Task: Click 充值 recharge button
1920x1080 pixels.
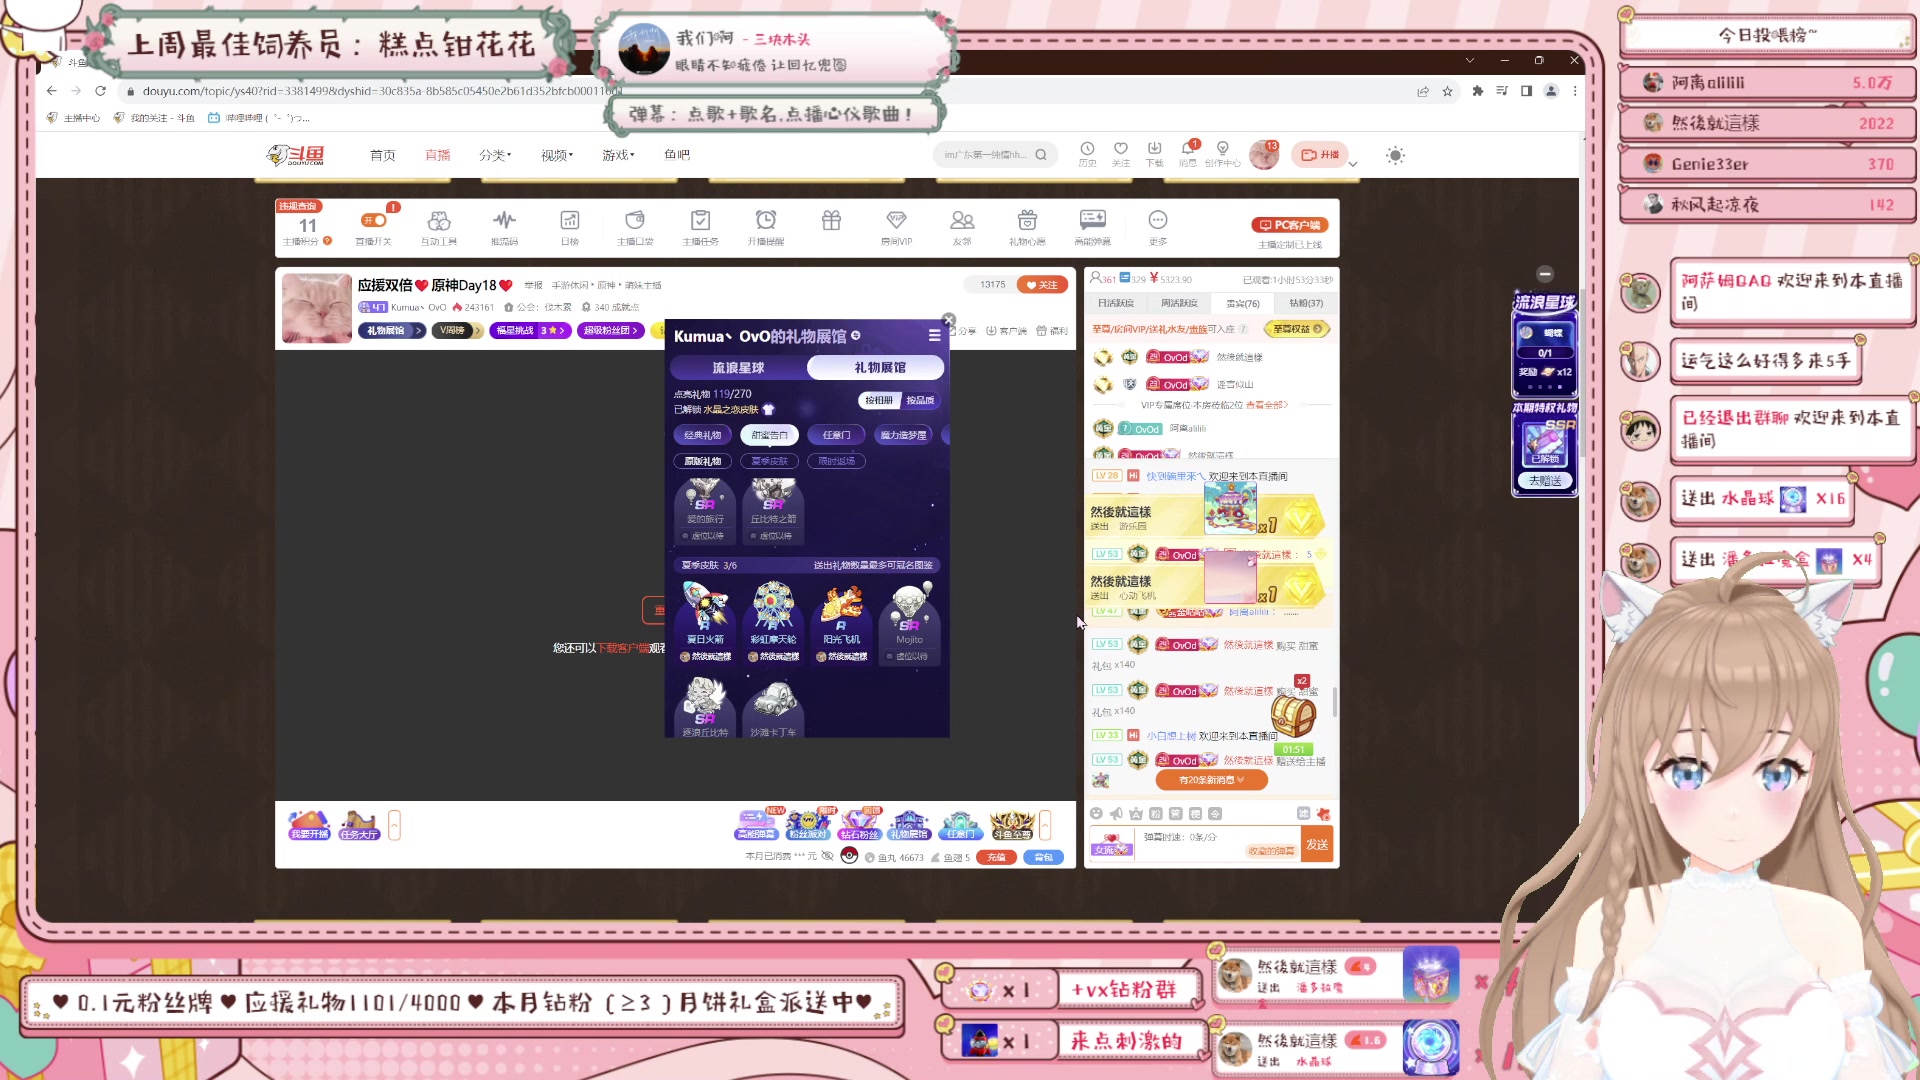Action: (996, 857)
